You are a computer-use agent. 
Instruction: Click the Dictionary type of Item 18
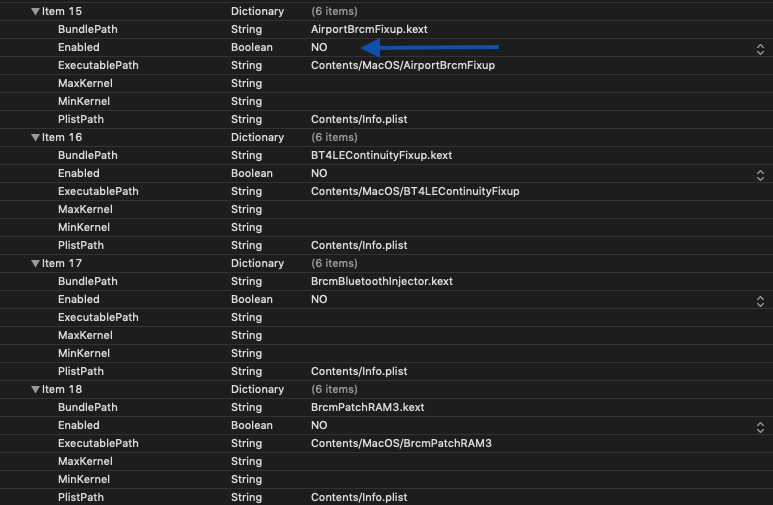click(257, 389)
